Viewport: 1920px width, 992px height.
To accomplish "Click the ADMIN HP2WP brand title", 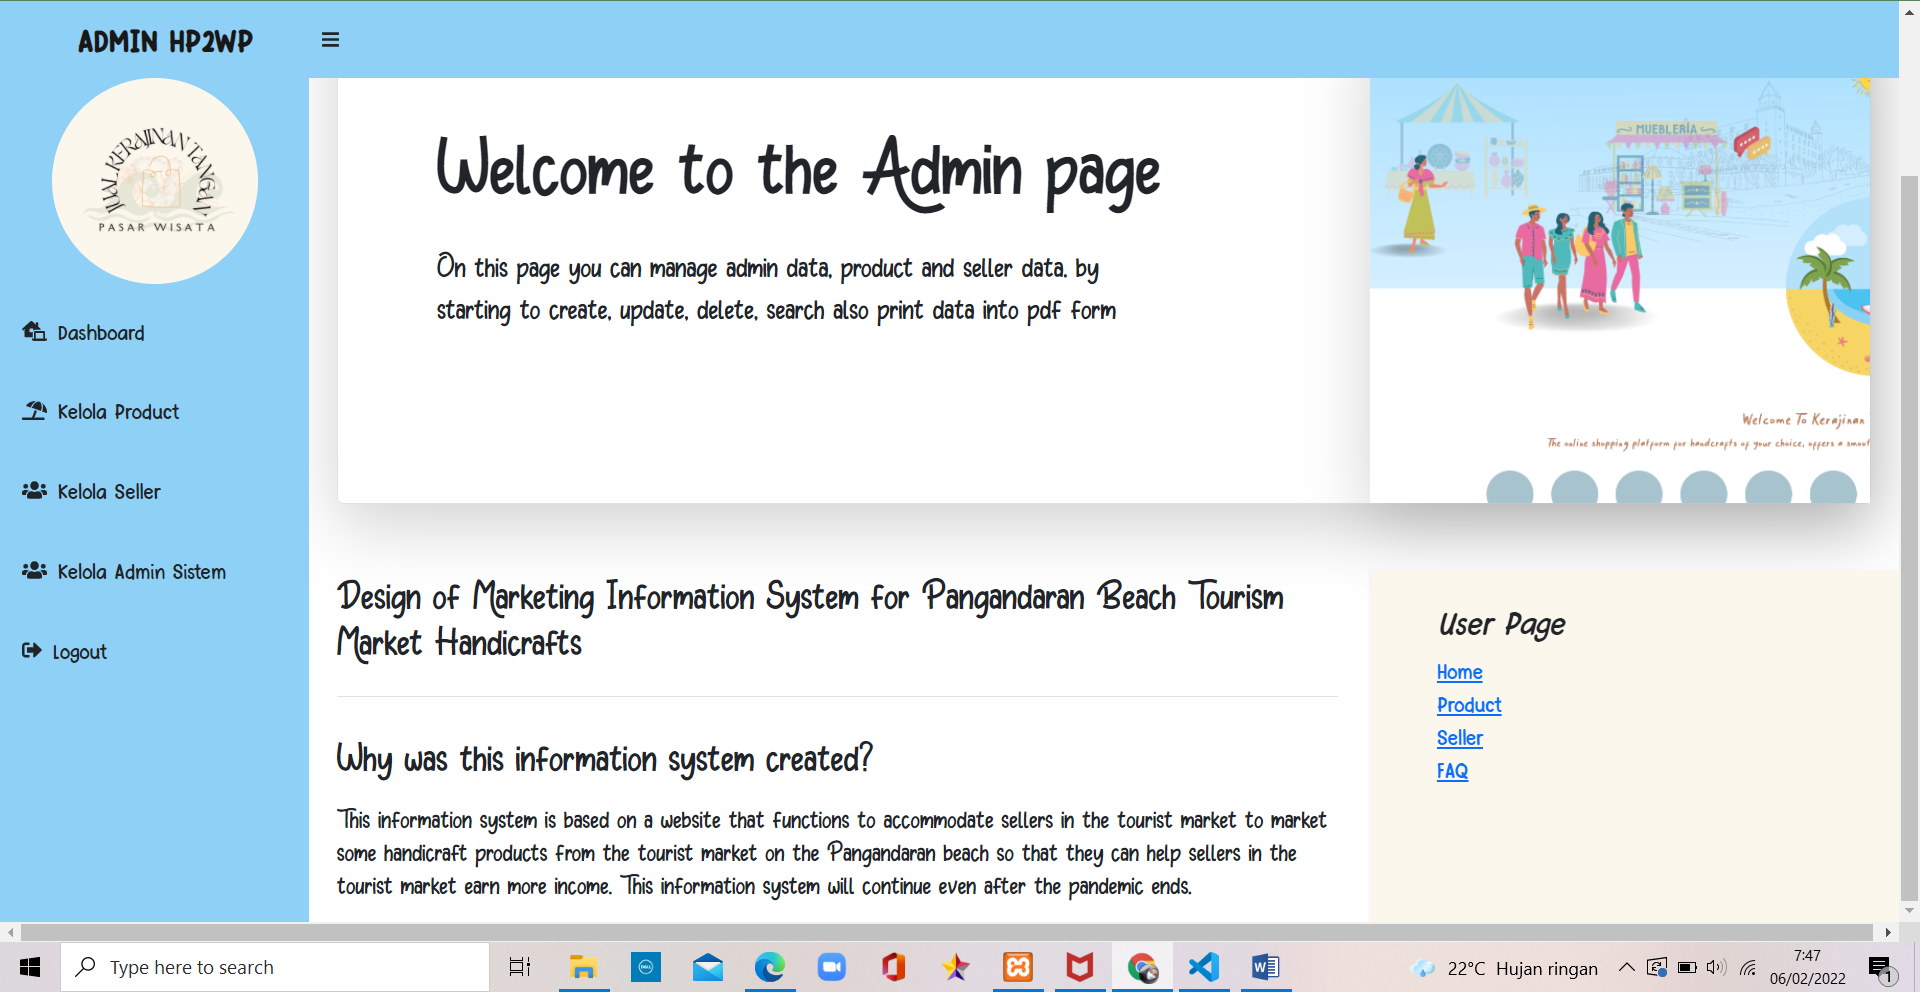I will click(165, 41).
